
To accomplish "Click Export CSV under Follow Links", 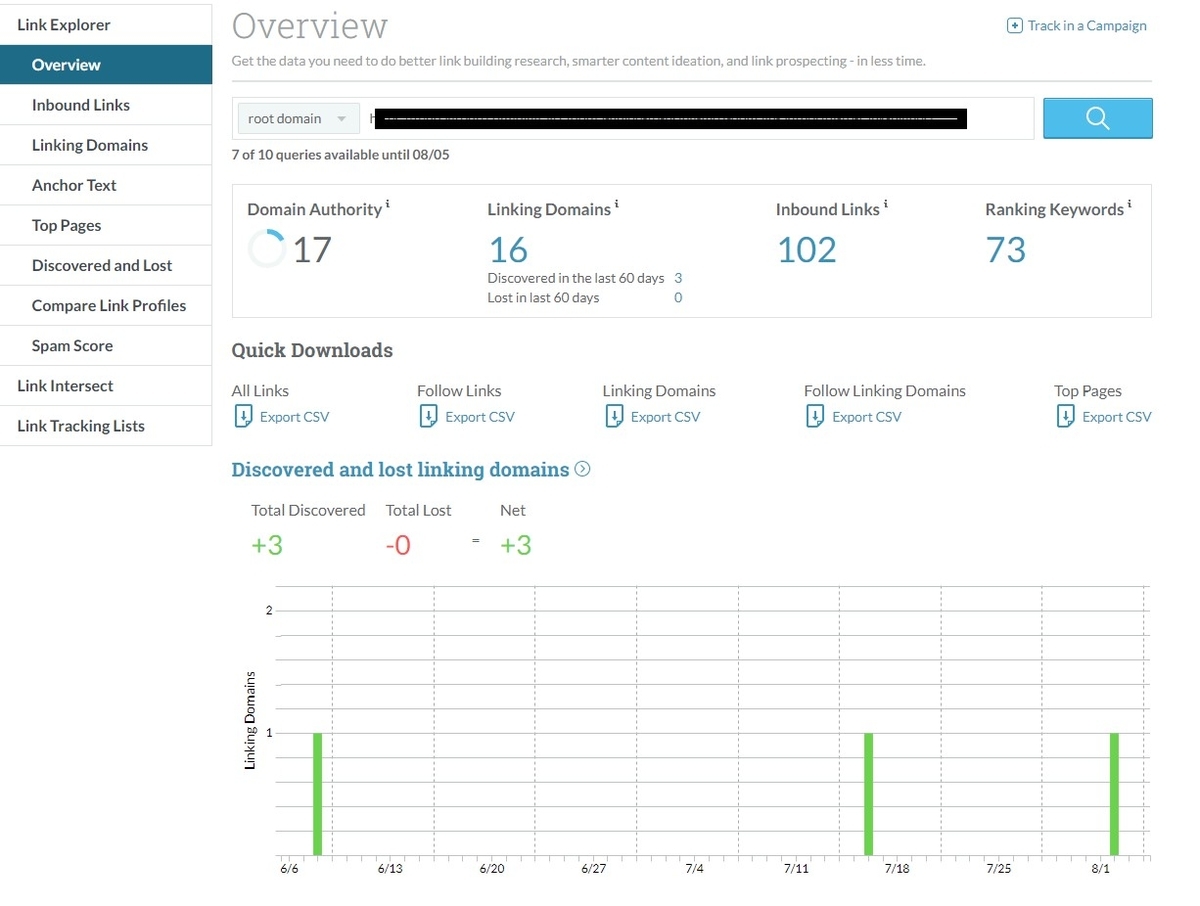I will [x=480, y=417].
